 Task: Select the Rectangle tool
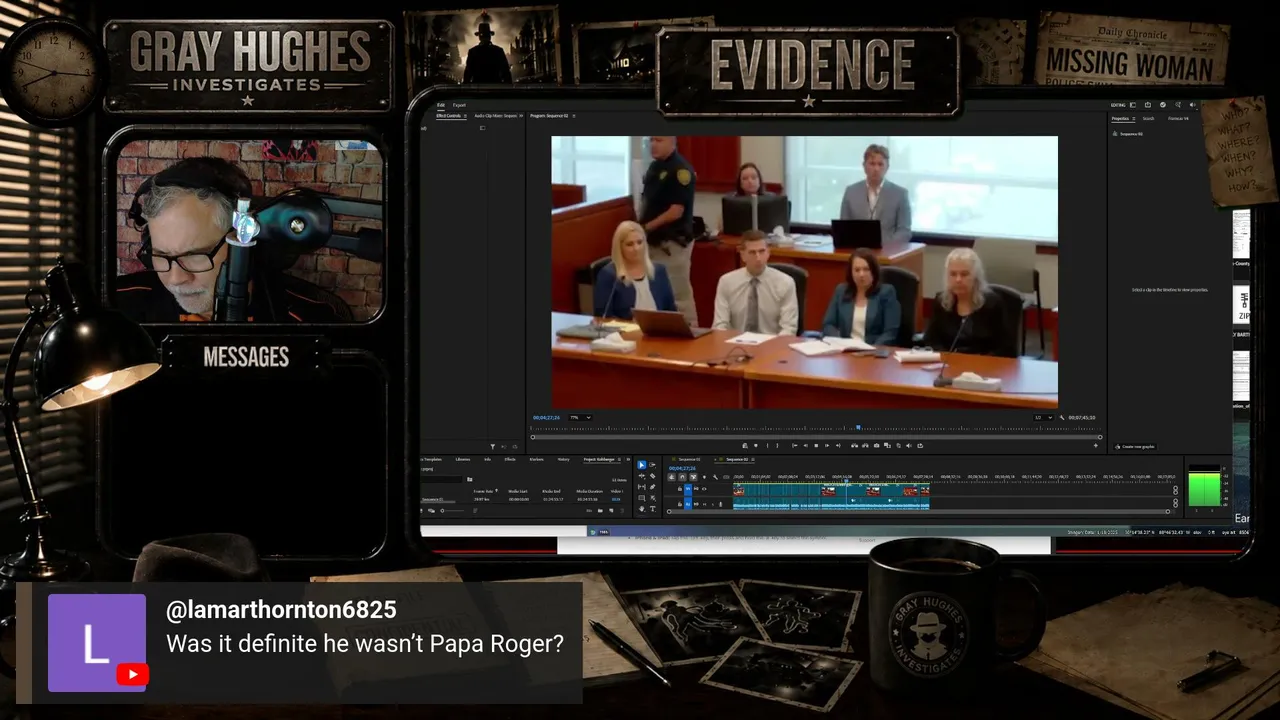tap(642, 498)
